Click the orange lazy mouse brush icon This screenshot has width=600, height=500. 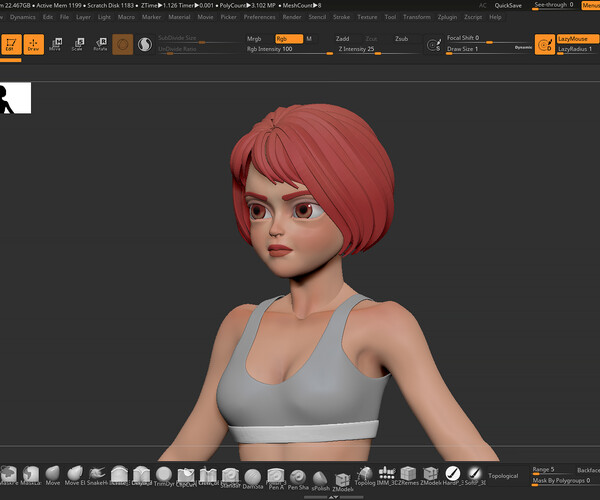(x=545, y=44)
